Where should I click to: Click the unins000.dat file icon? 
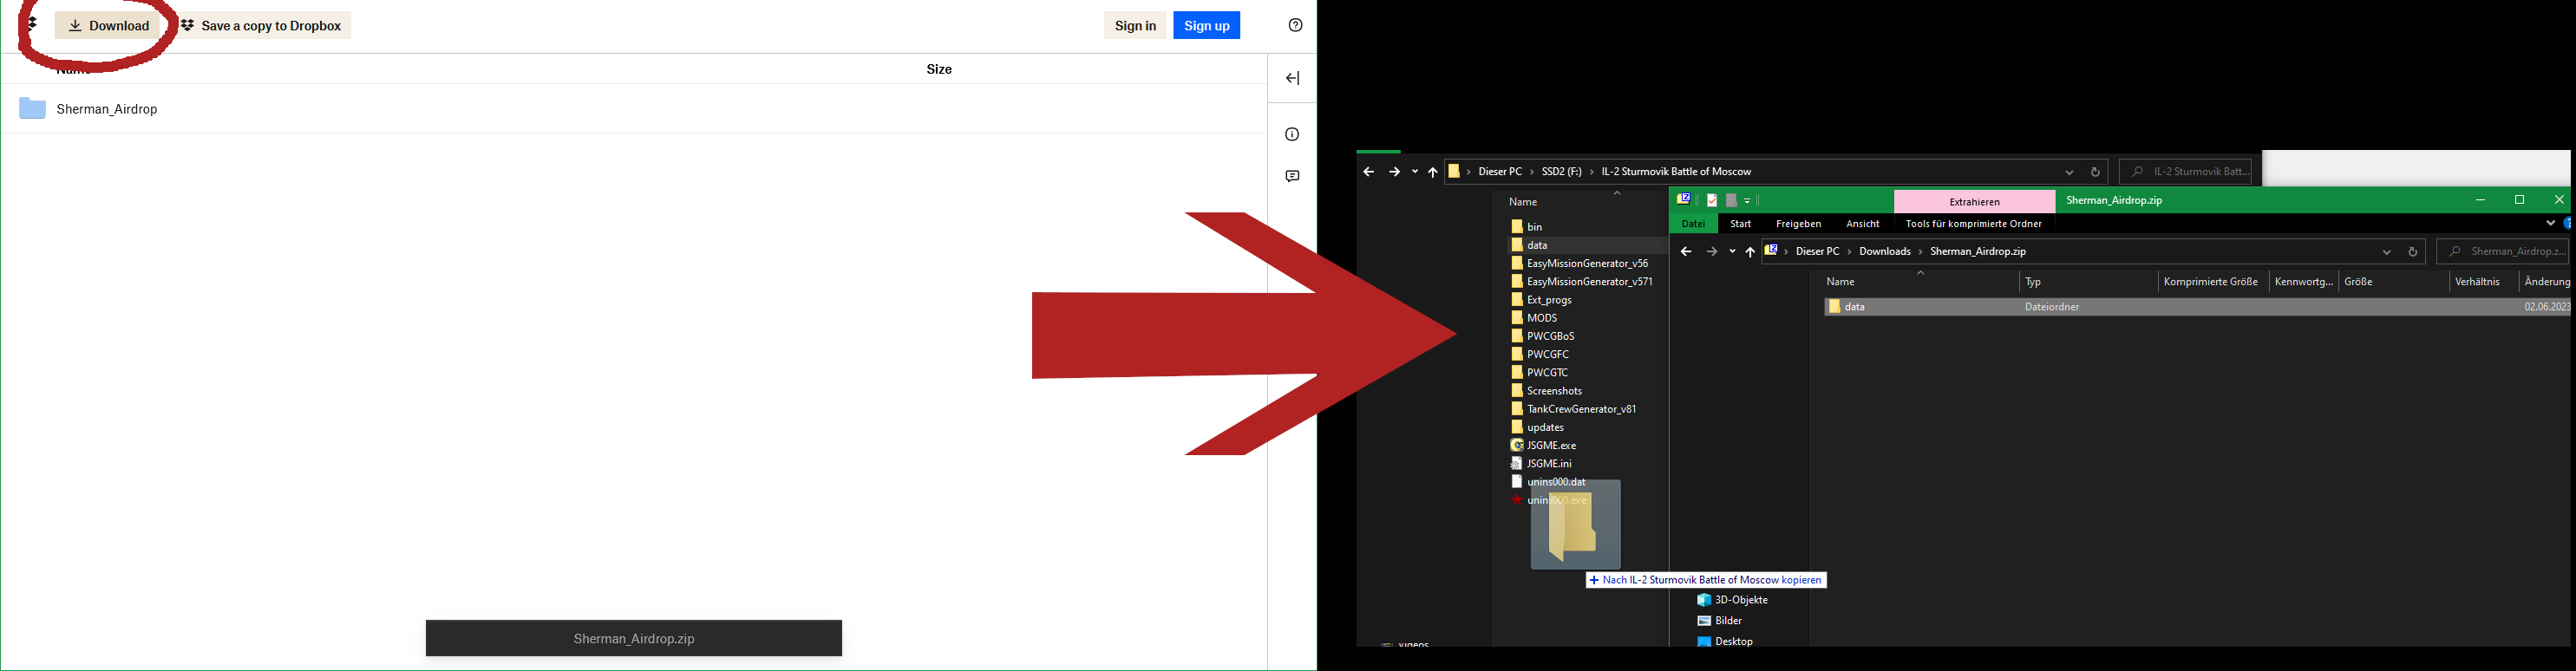tap(1517, 481)
